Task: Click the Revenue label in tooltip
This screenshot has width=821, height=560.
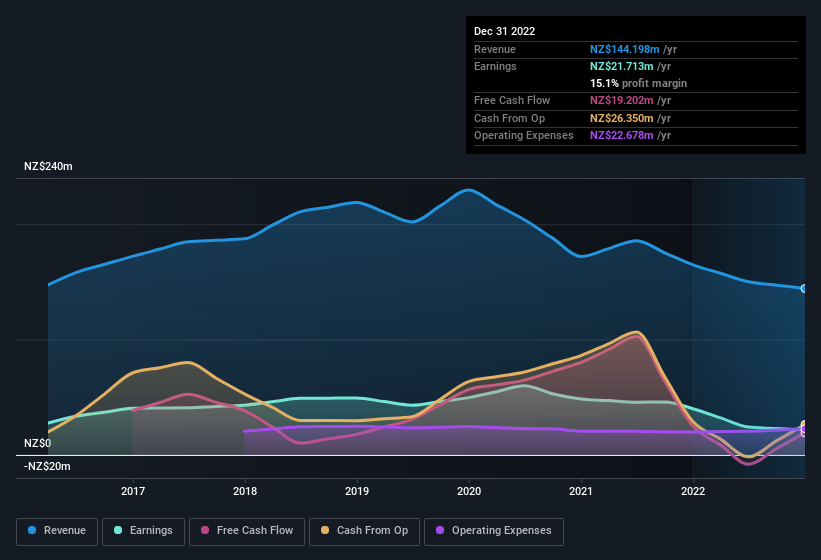Action: 495,49
